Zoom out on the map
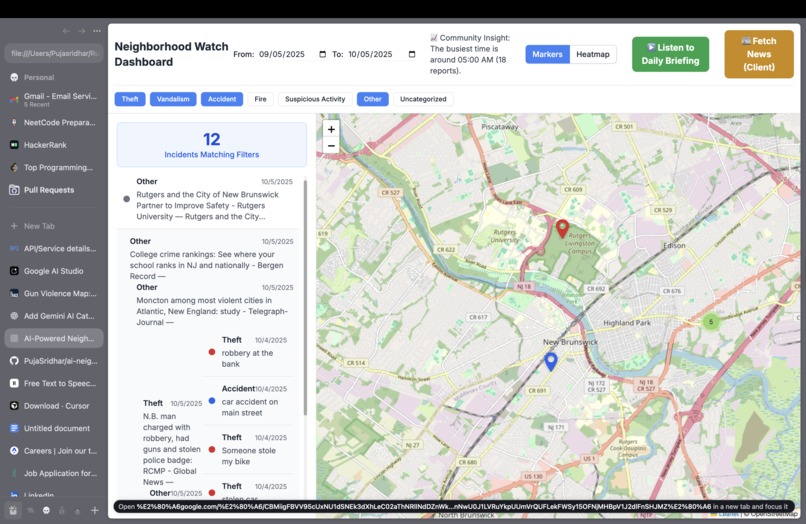This screenshot has width=806, height=524. tap(331, 146)
